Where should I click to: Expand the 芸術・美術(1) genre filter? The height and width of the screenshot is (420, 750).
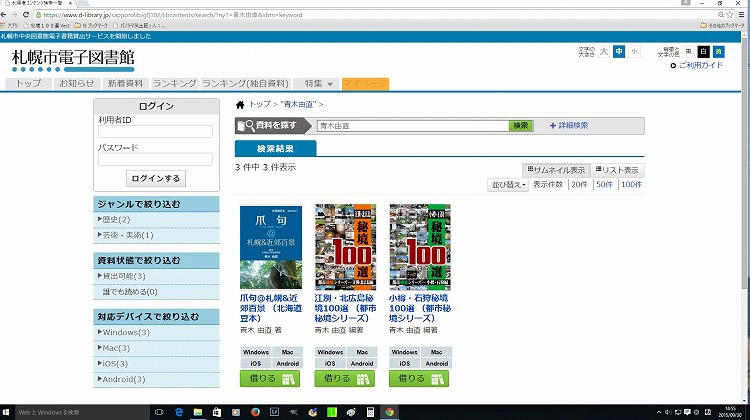pyautogui.click(x=156, y=235)
